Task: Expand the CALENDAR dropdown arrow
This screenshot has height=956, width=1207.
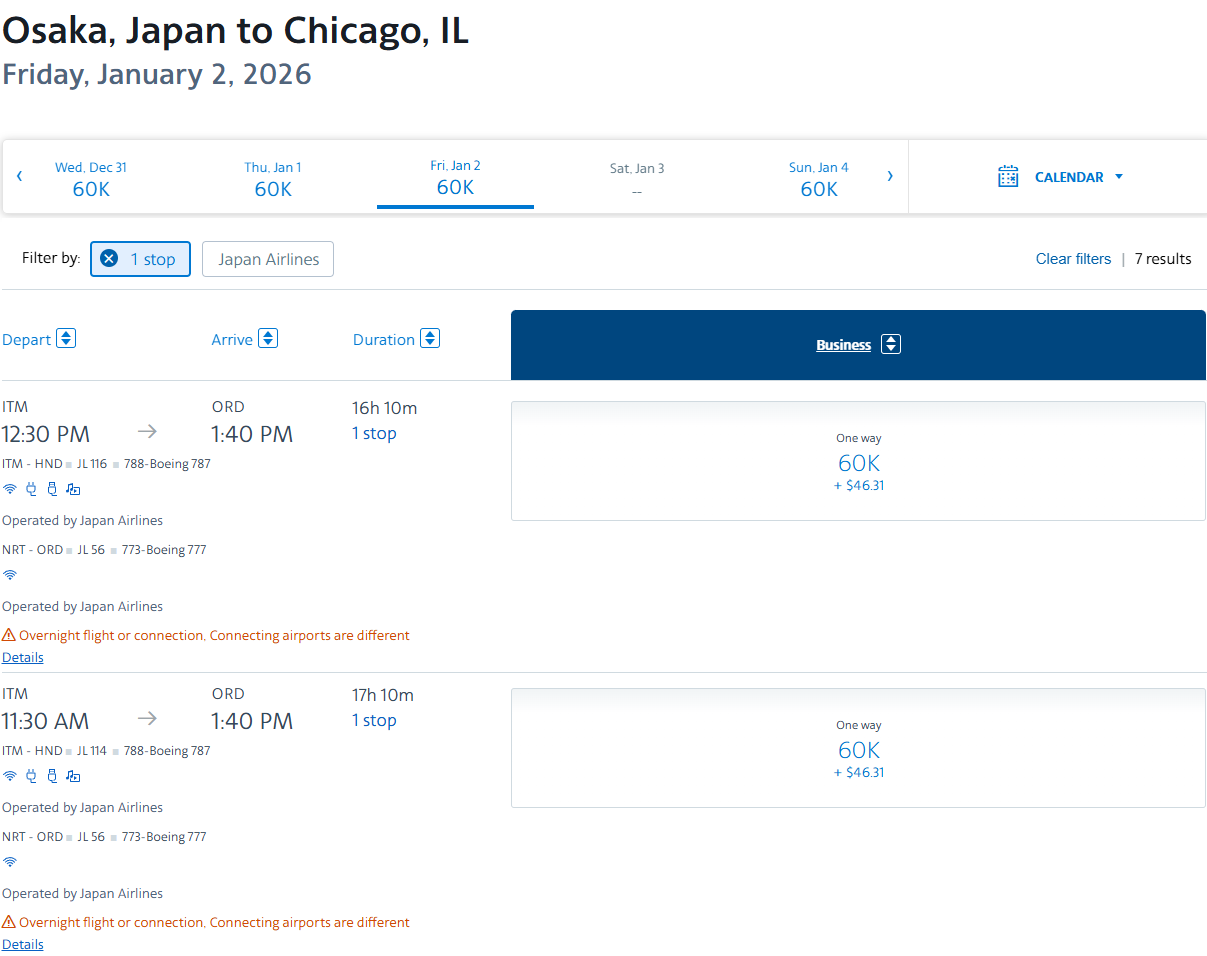Action: click(x=1119, y=177)
